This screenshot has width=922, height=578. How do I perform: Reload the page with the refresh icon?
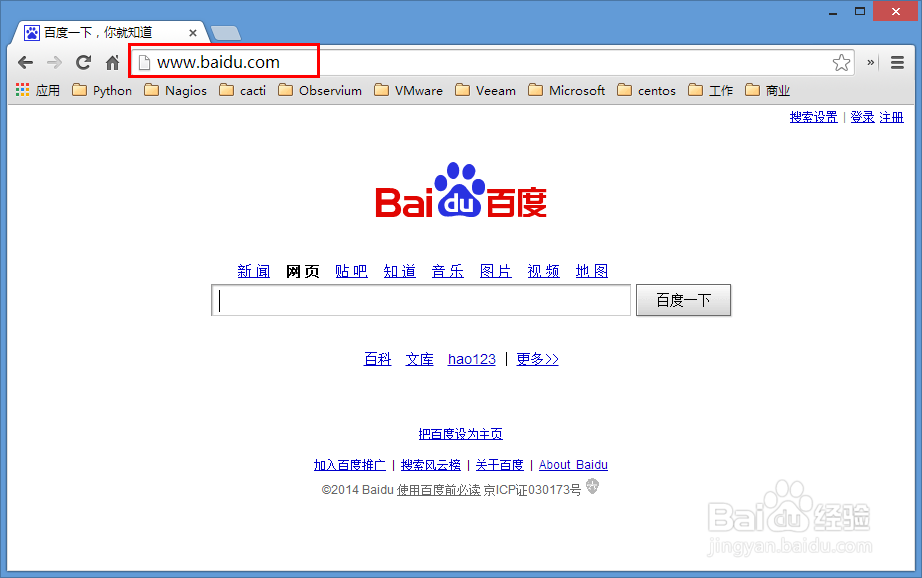(x=83, y=62)
